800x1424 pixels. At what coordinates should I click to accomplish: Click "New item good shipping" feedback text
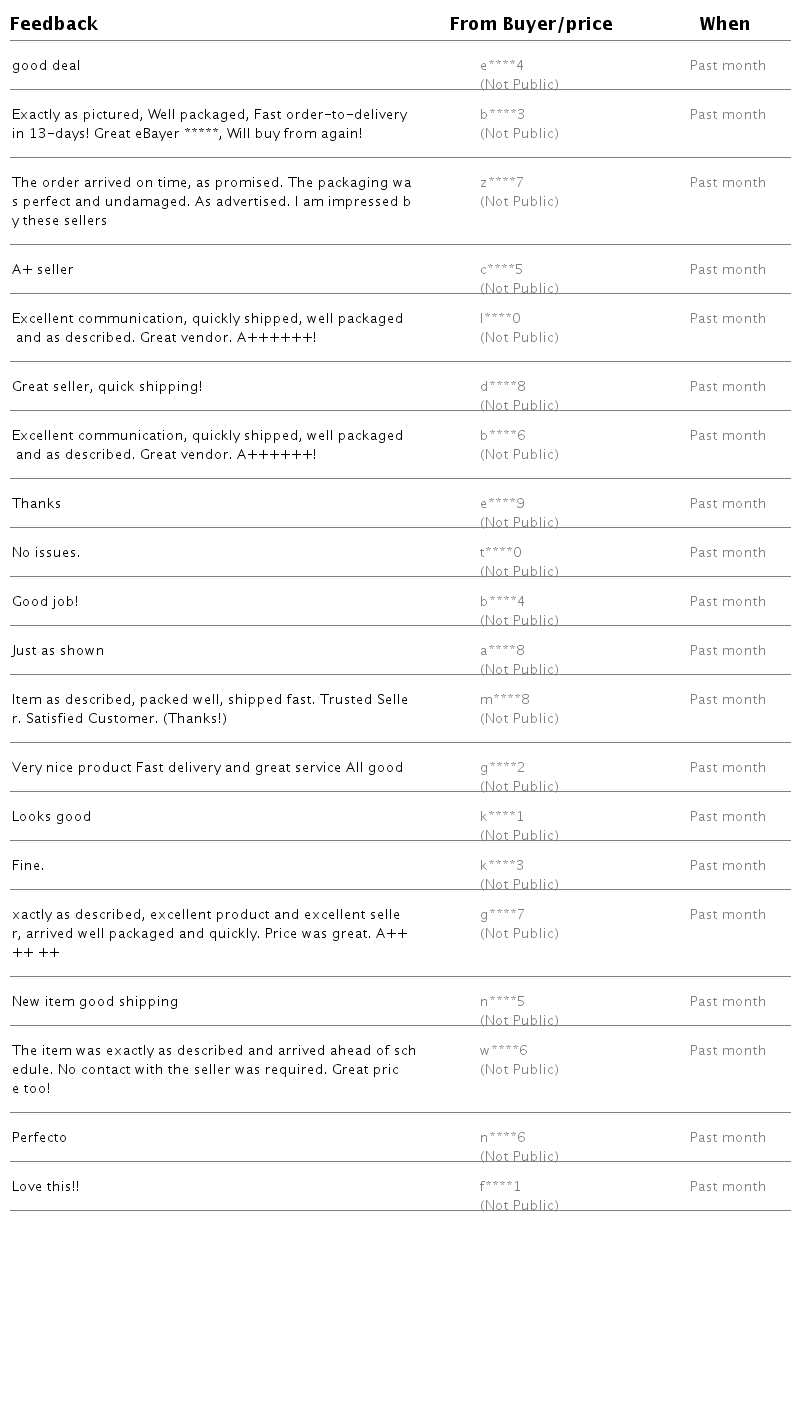[95, 1002]
